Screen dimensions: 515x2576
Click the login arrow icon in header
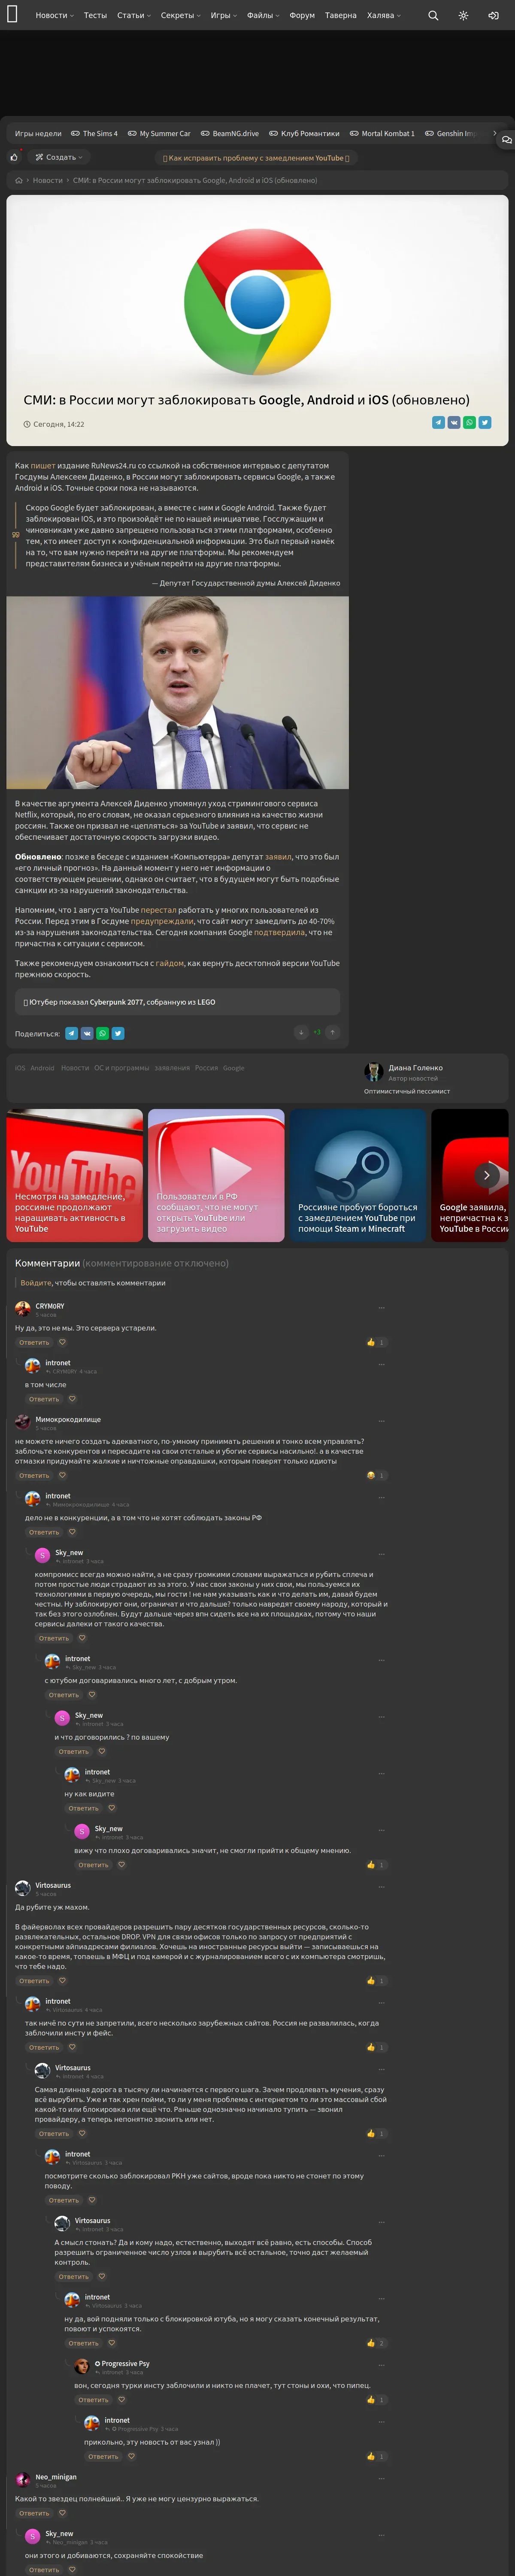coord(493,15)
